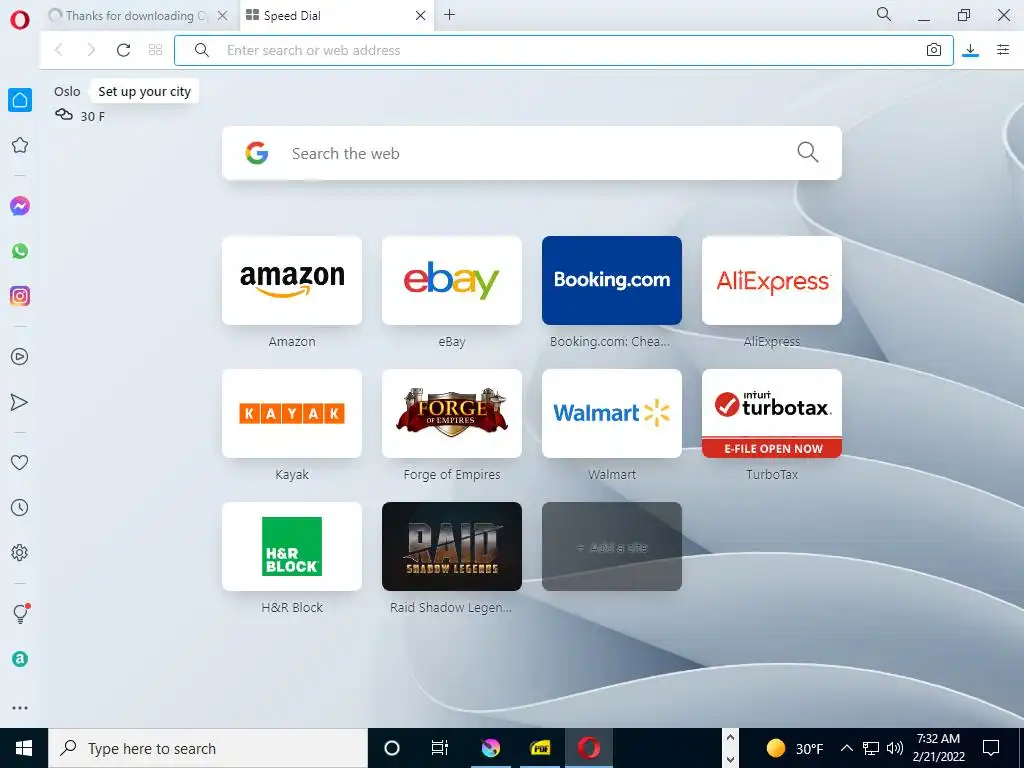Open the colorful circle app on taskbar
The width and height of the screenshot is (1024, 768).
(491, 748)
